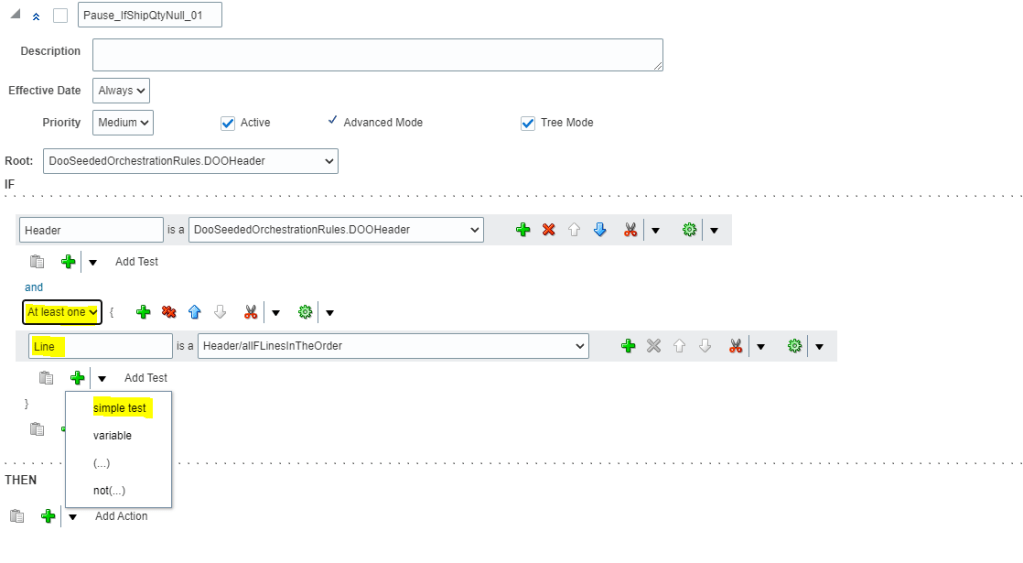This screenshot has width=1023, height=563.
Task: Click the green plus icon beside Add Action
Action: tap(48, 516)
